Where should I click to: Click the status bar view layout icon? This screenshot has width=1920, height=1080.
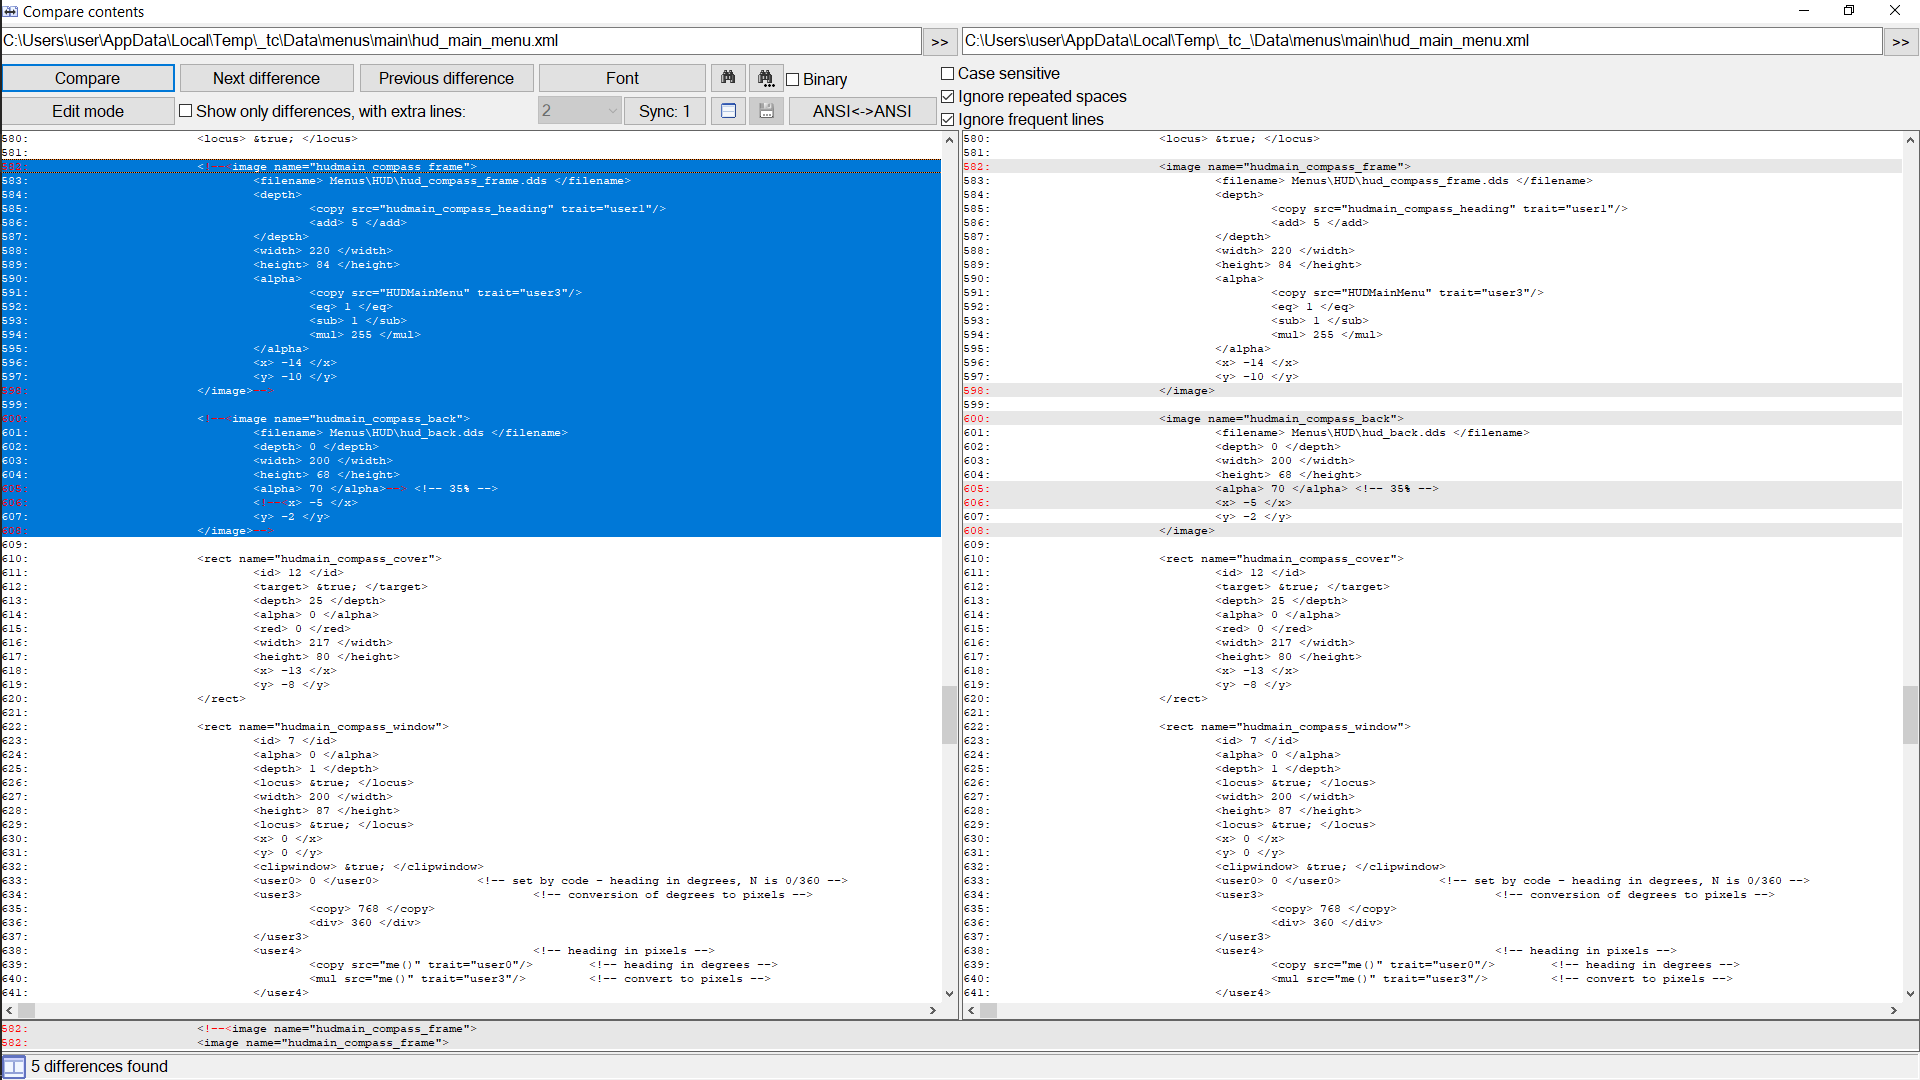14,1066
